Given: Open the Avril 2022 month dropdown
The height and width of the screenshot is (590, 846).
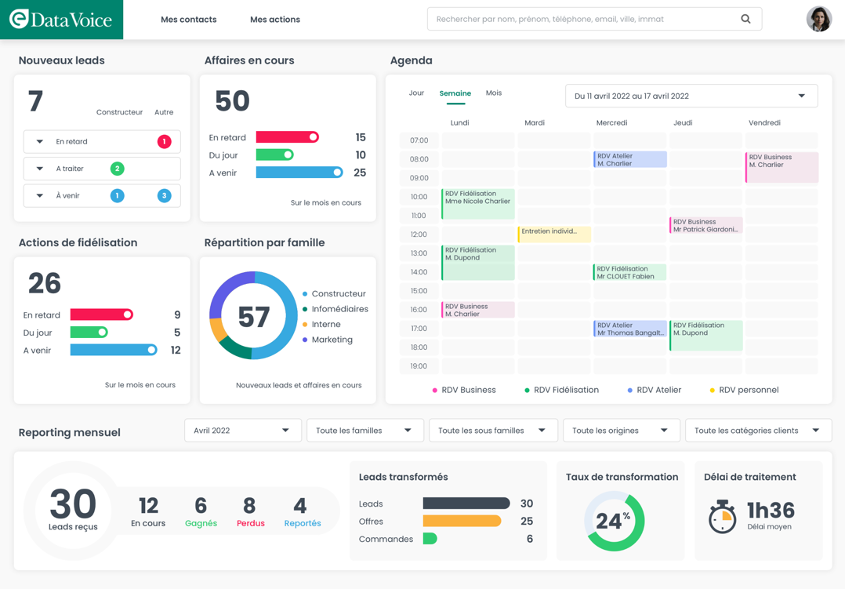Looking at the screenshot, I should click(243, 430).
